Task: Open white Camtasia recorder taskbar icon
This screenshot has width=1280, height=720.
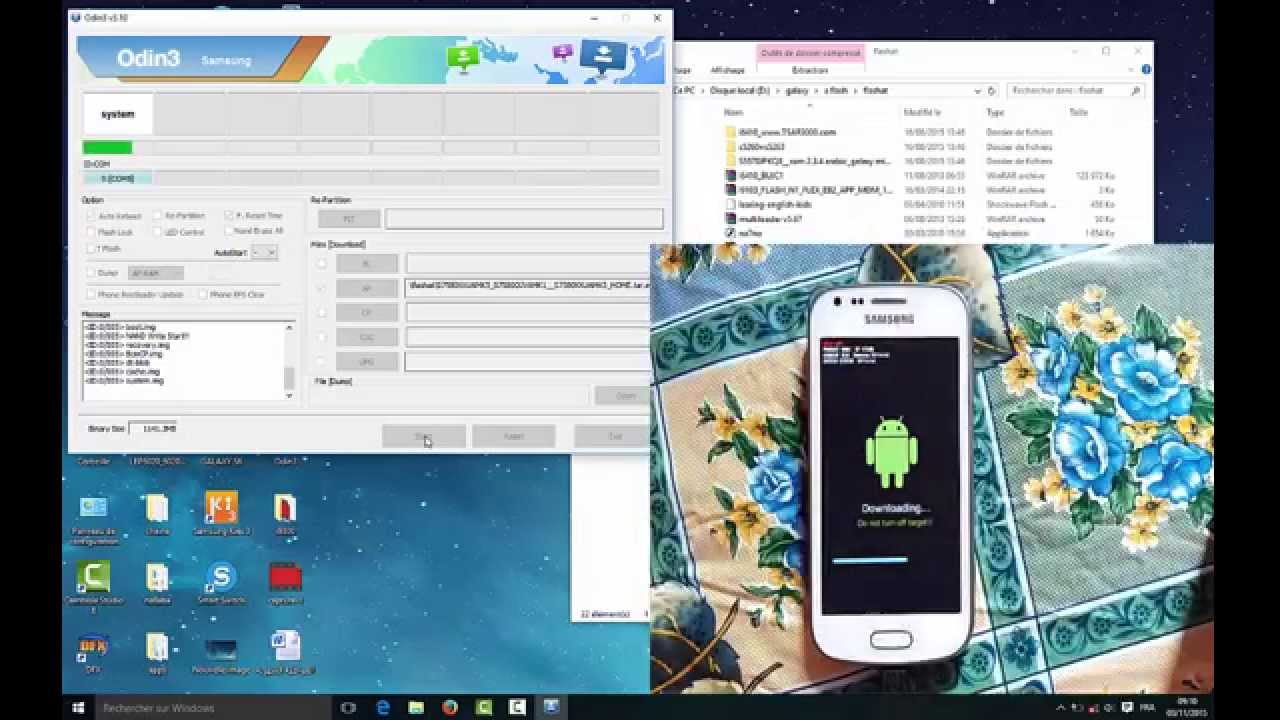Action: [518, 707]
